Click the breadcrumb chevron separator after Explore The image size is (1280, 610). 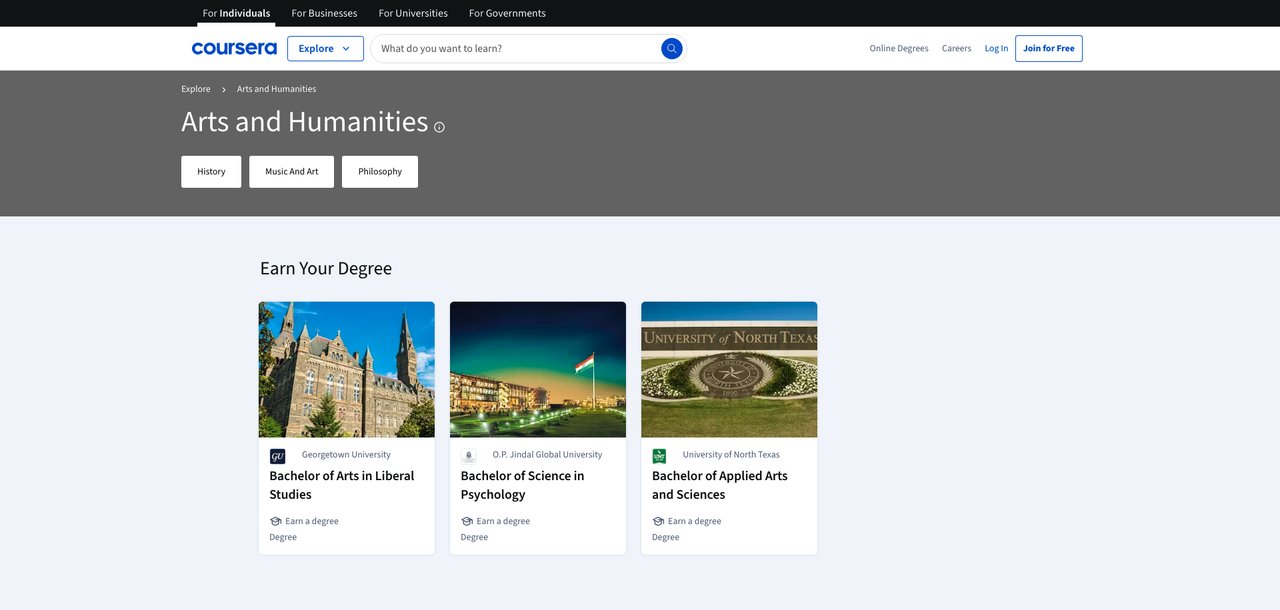224,89
